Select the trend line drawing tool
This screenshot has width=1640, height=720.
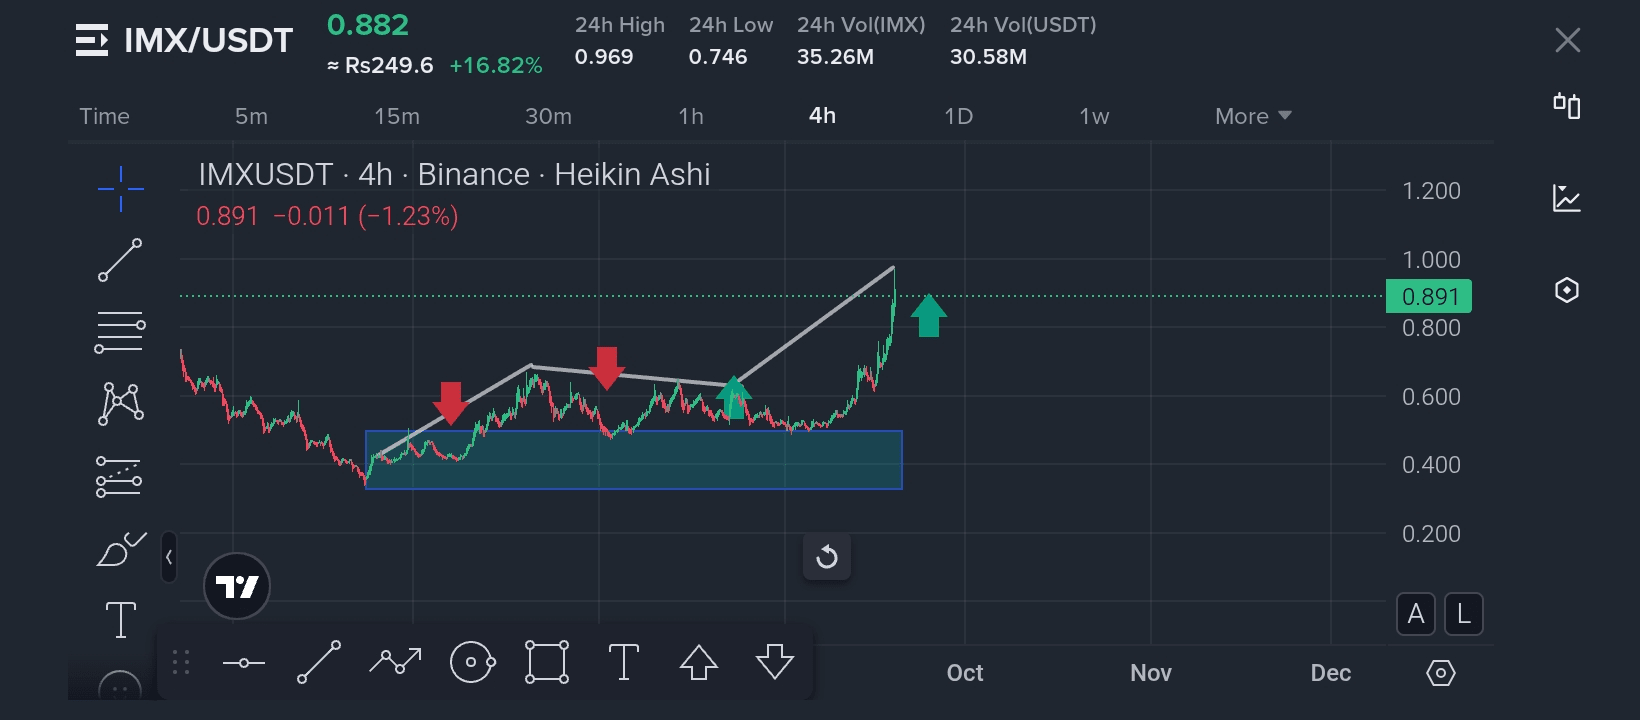coord(120,260)
